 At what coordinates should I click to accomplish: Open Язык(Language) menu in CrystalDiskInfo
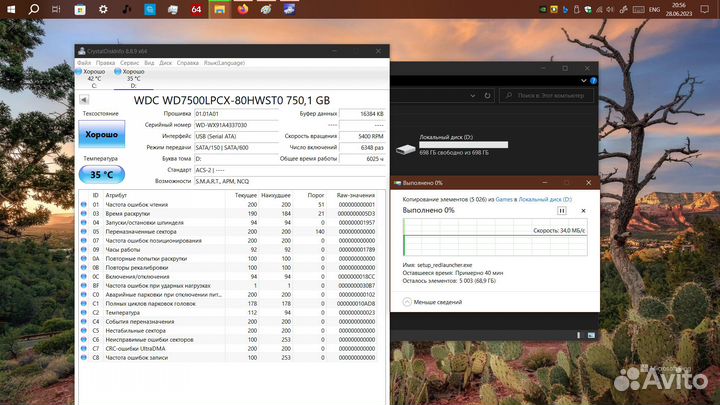(224, 63)
